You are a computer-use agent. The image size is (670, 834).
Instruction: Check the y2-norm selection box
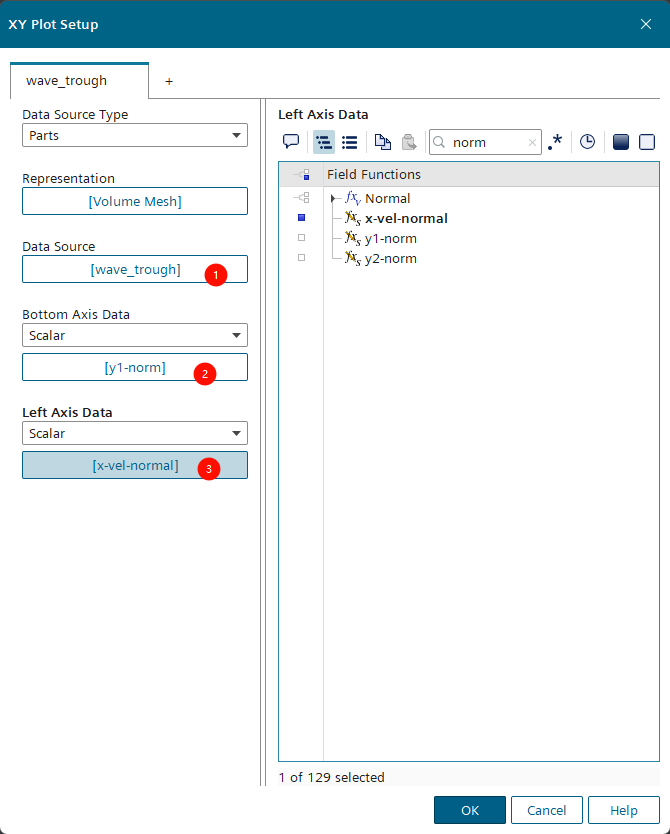click(x=301, y=258)
